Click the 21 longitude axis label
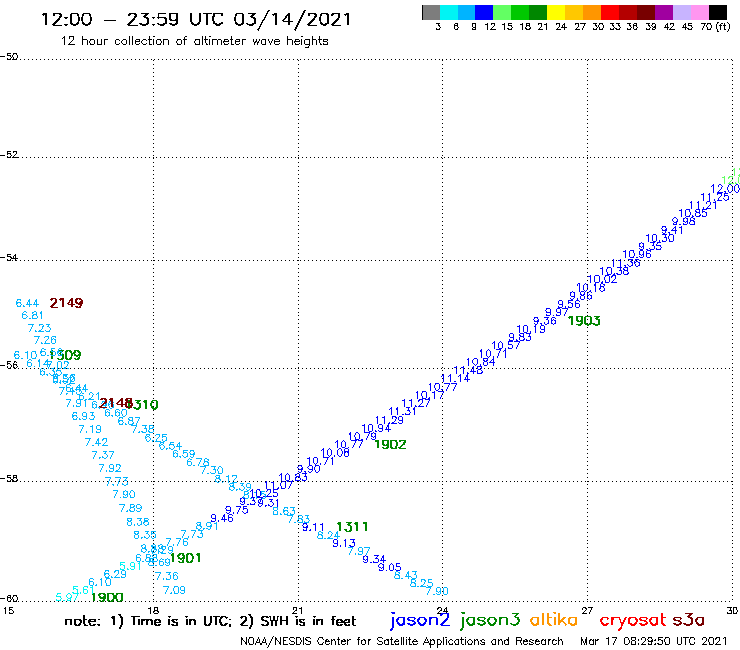Viewport: 740px width, 650px height. coord(297,611)
